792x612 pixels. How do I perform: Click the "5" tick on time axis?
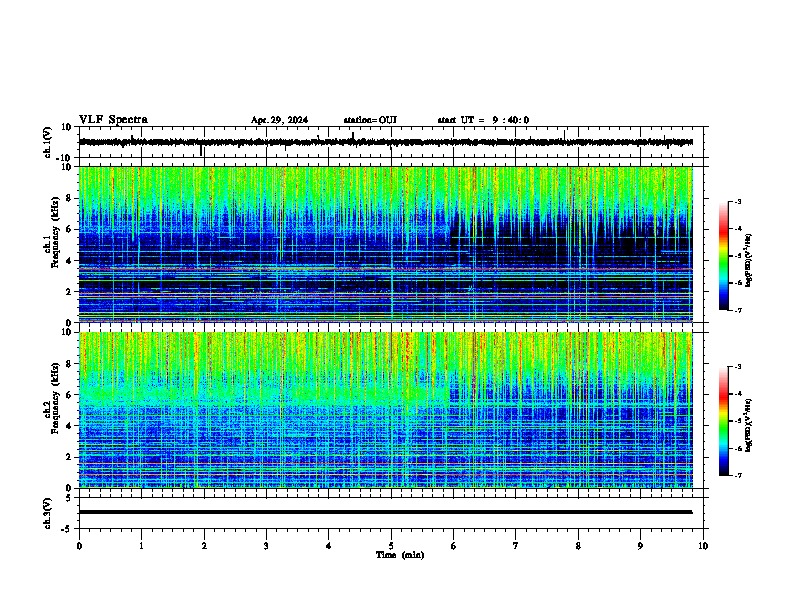(391, 546)
